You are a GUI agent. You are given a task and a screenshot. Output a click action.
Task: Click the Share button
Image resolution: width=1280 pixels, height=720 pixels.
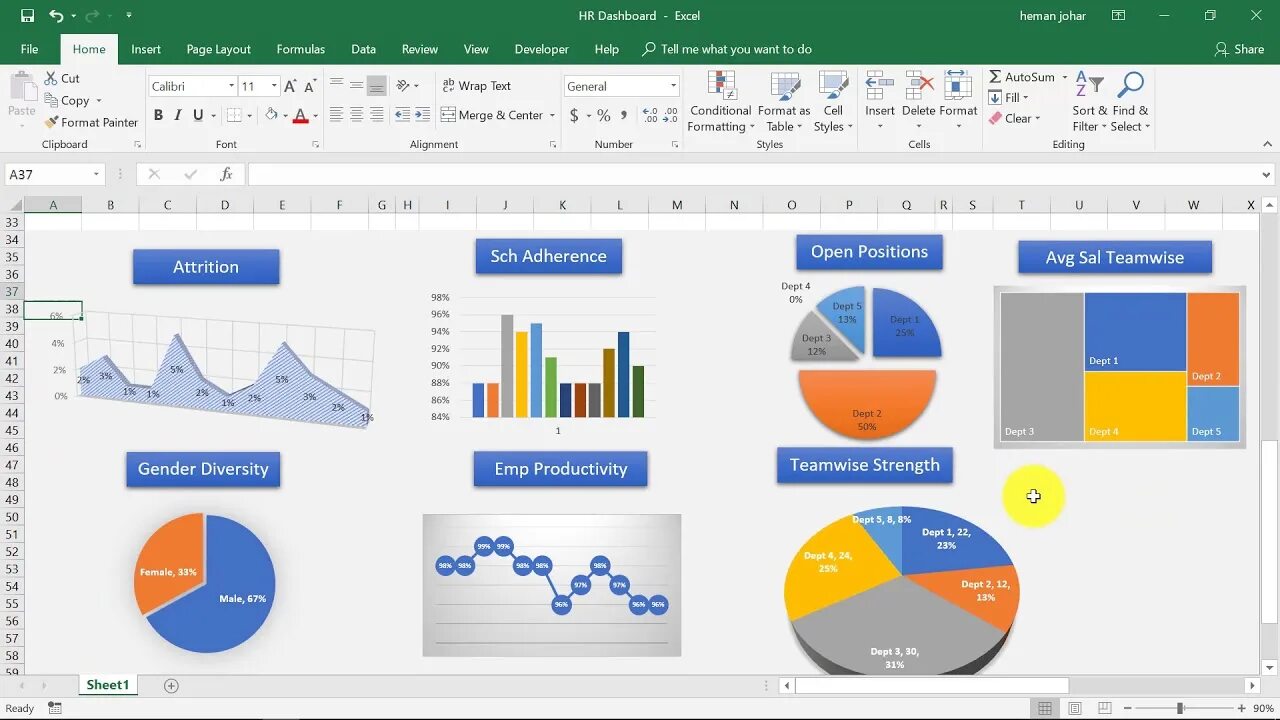pyautogui.click(x=1239, y=49)
